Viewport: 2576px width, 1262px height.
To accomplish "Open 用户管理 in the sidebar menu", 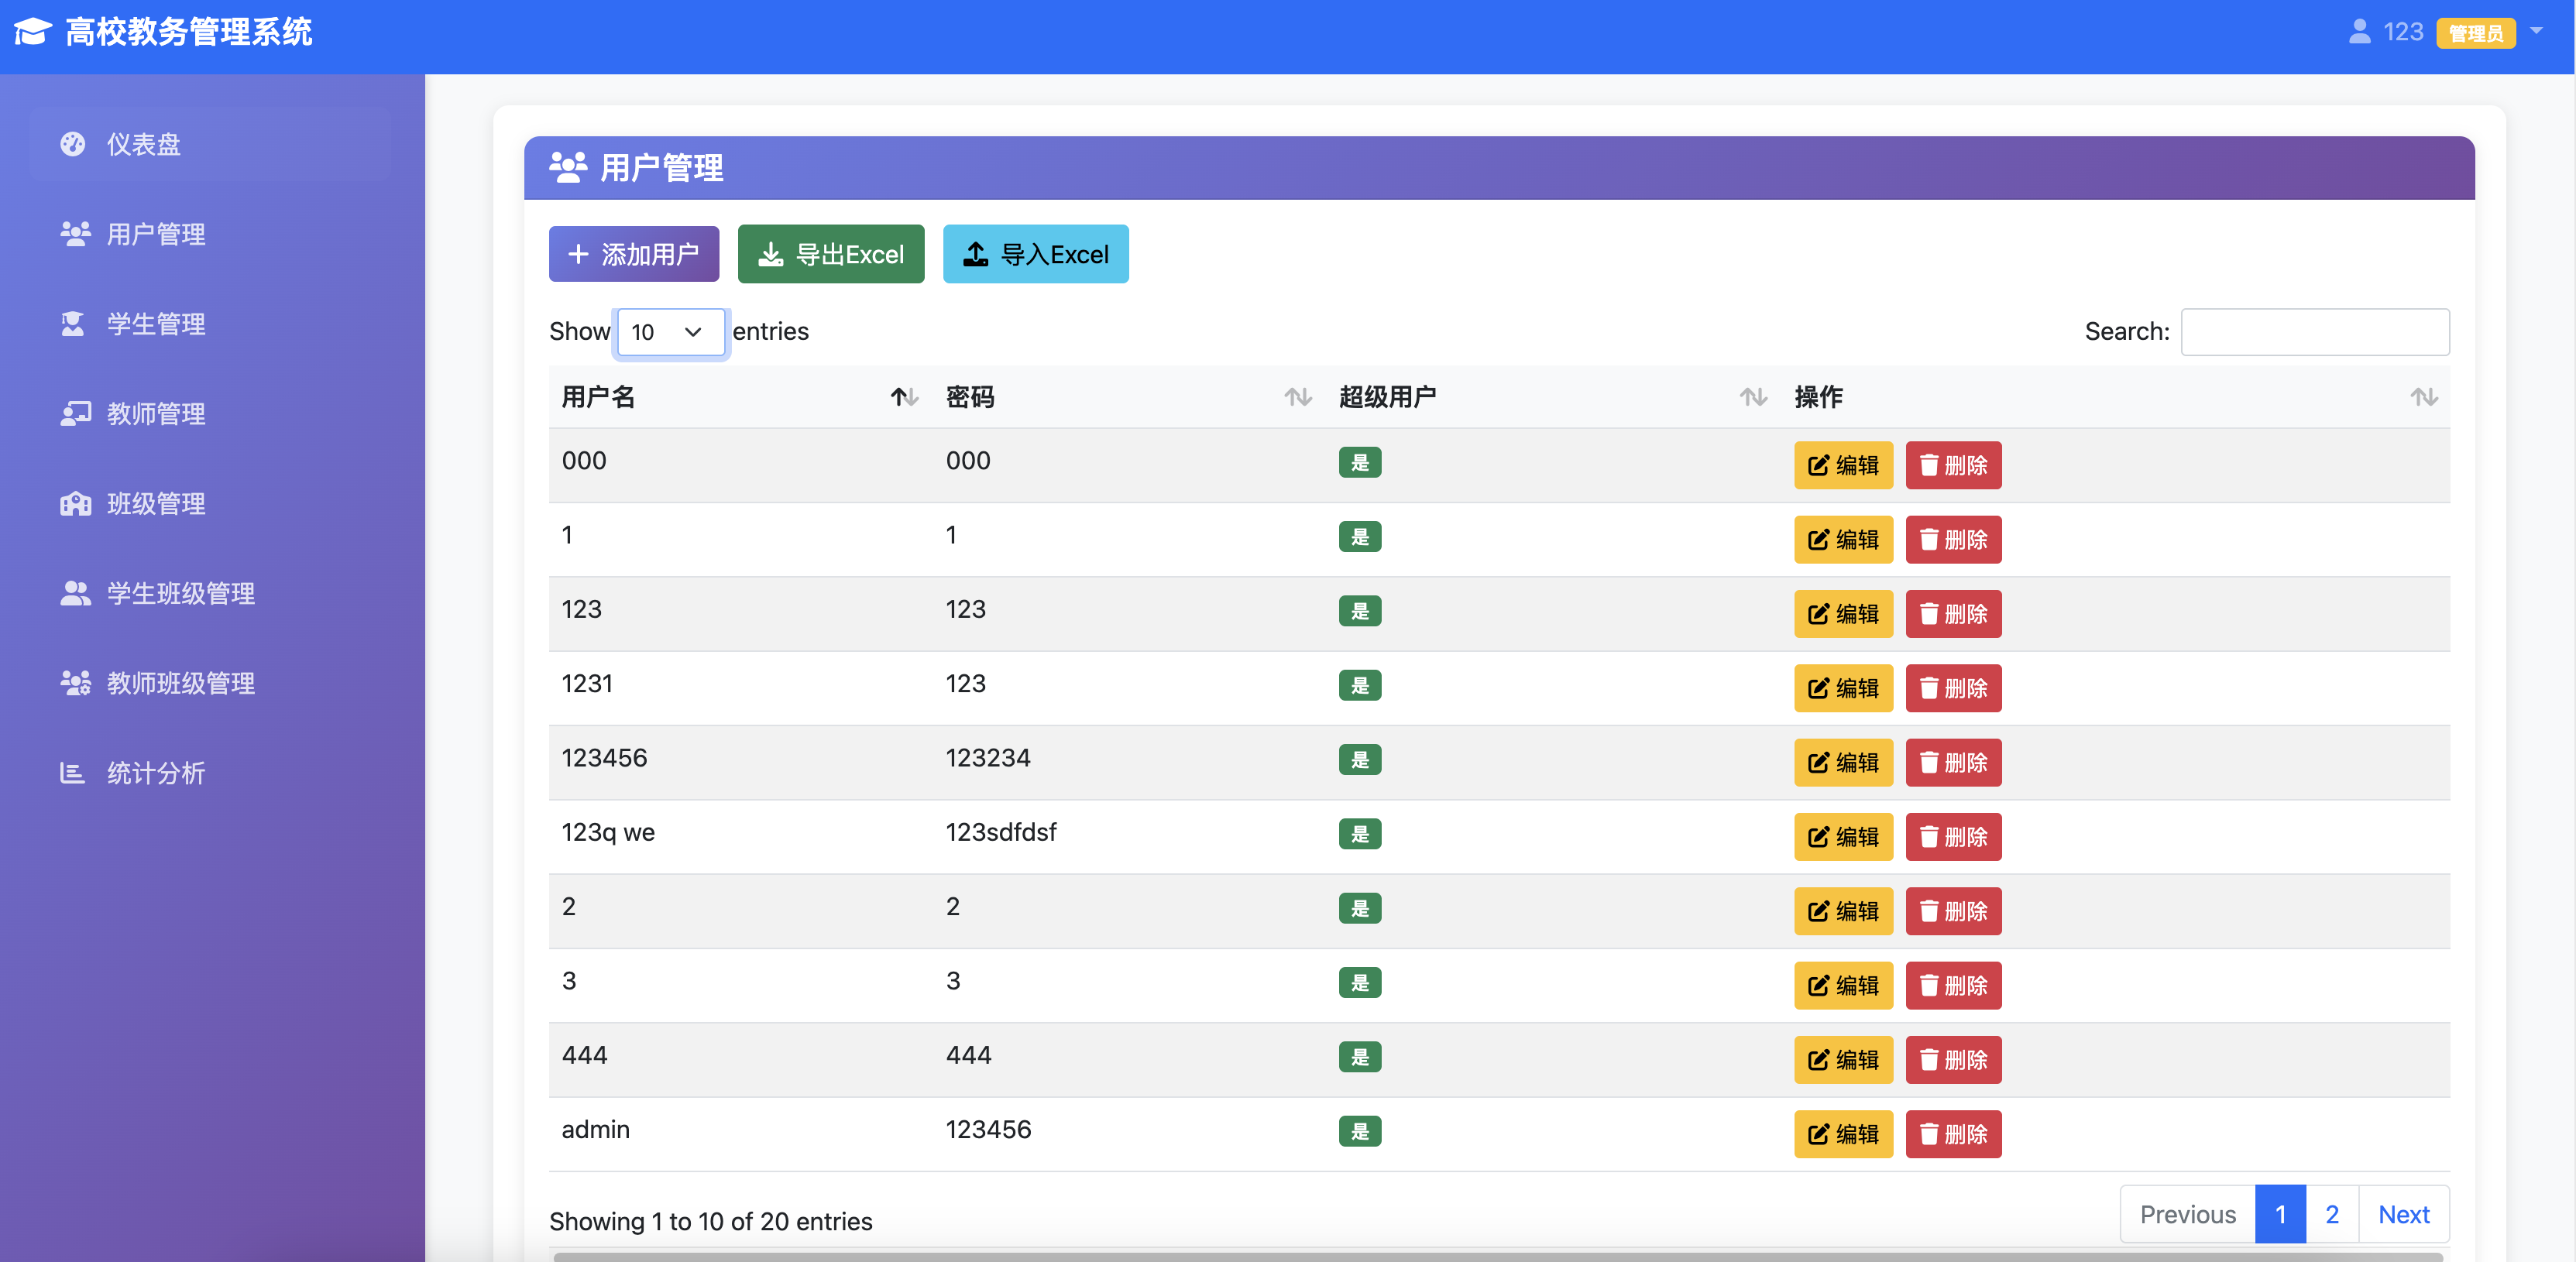I will tap(156, 234).
